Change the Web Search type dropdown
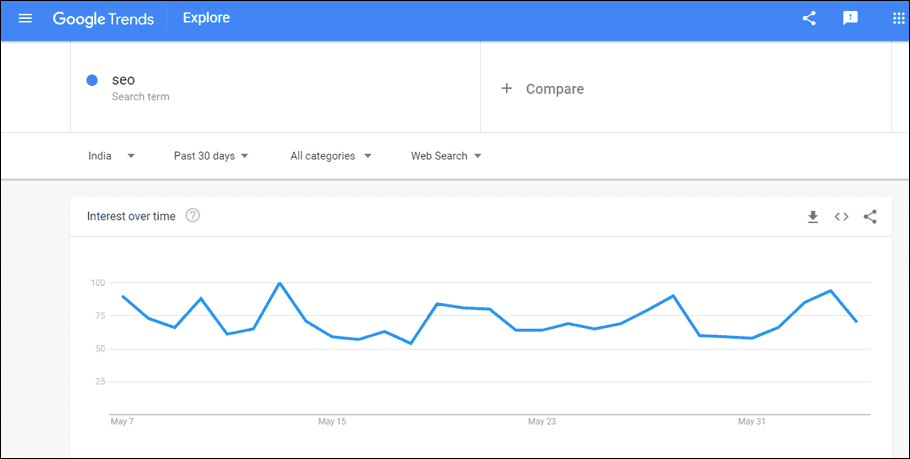Viewport: 910px width, 459px height. [x=446, y=156]
